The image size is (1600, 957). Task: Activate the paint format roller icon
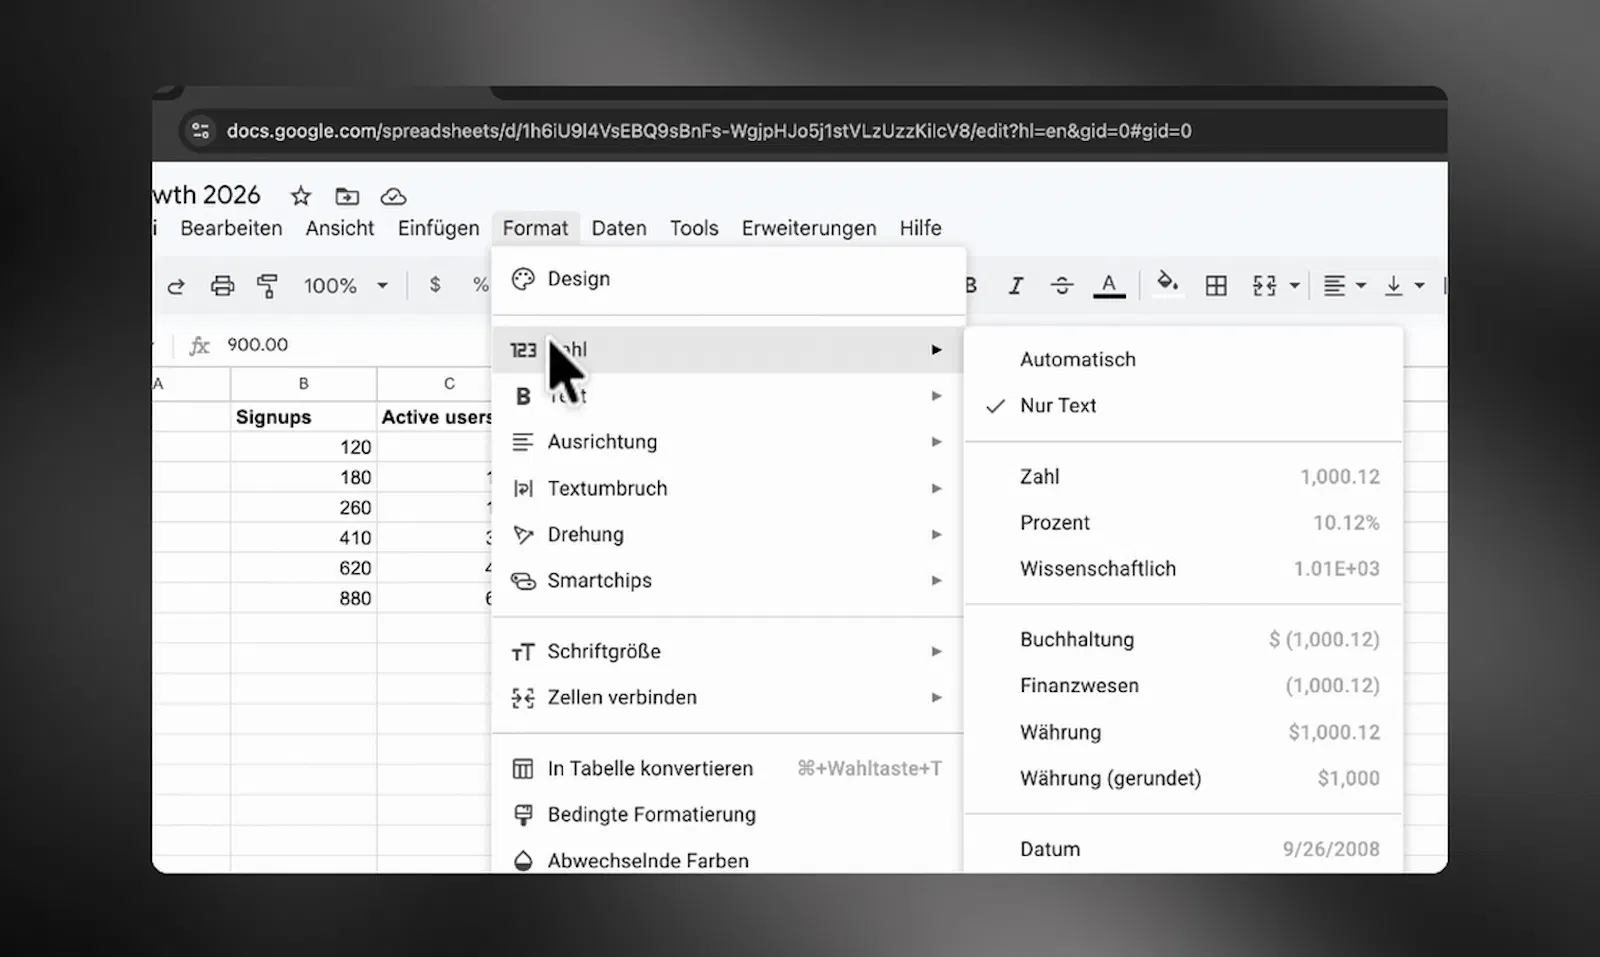[x=267, y=286]
